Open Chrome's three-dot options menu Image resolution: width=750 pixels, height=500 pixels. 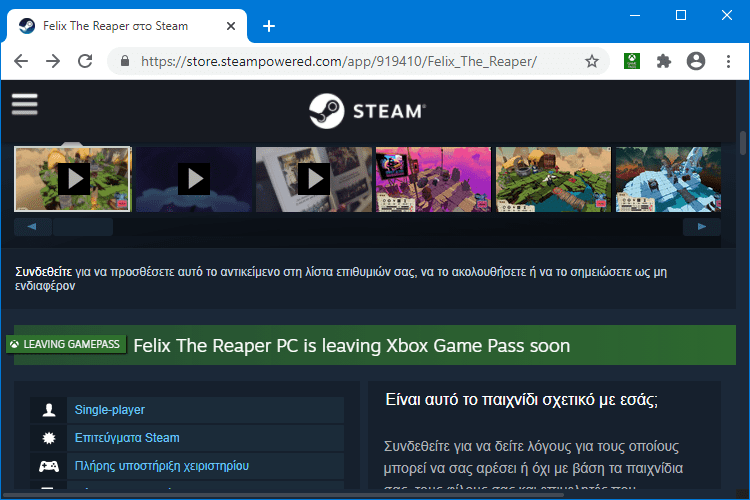coord(728,61)
